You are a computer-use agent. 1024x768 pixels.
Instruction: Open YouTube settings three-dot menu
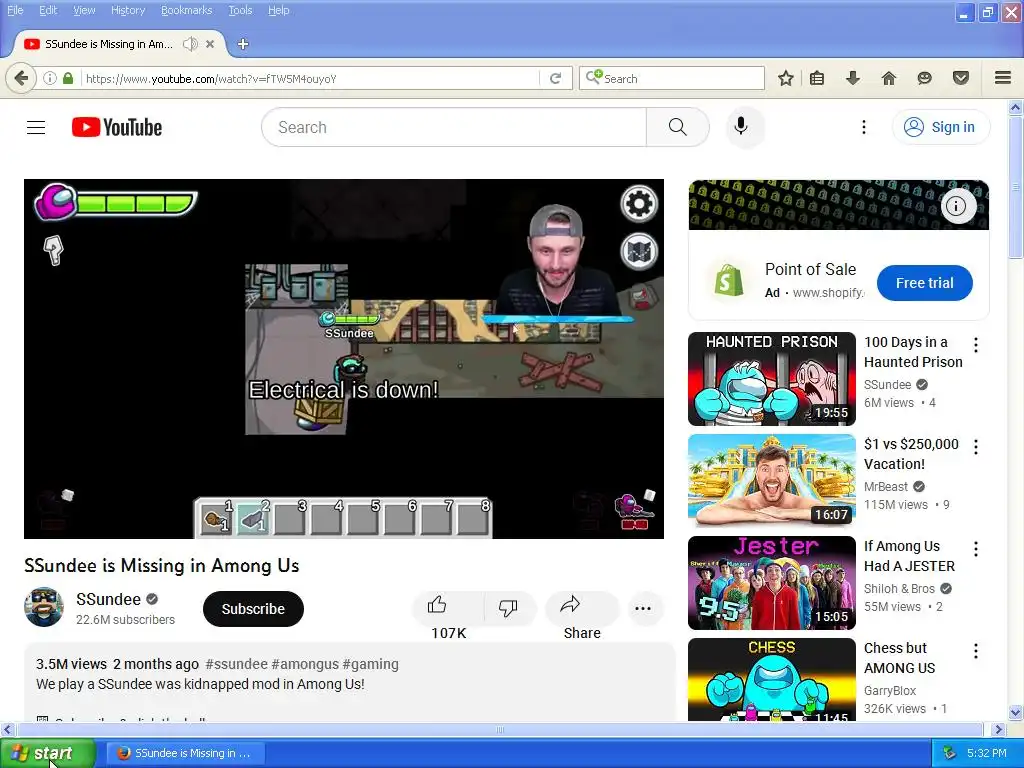coord(863,127)
